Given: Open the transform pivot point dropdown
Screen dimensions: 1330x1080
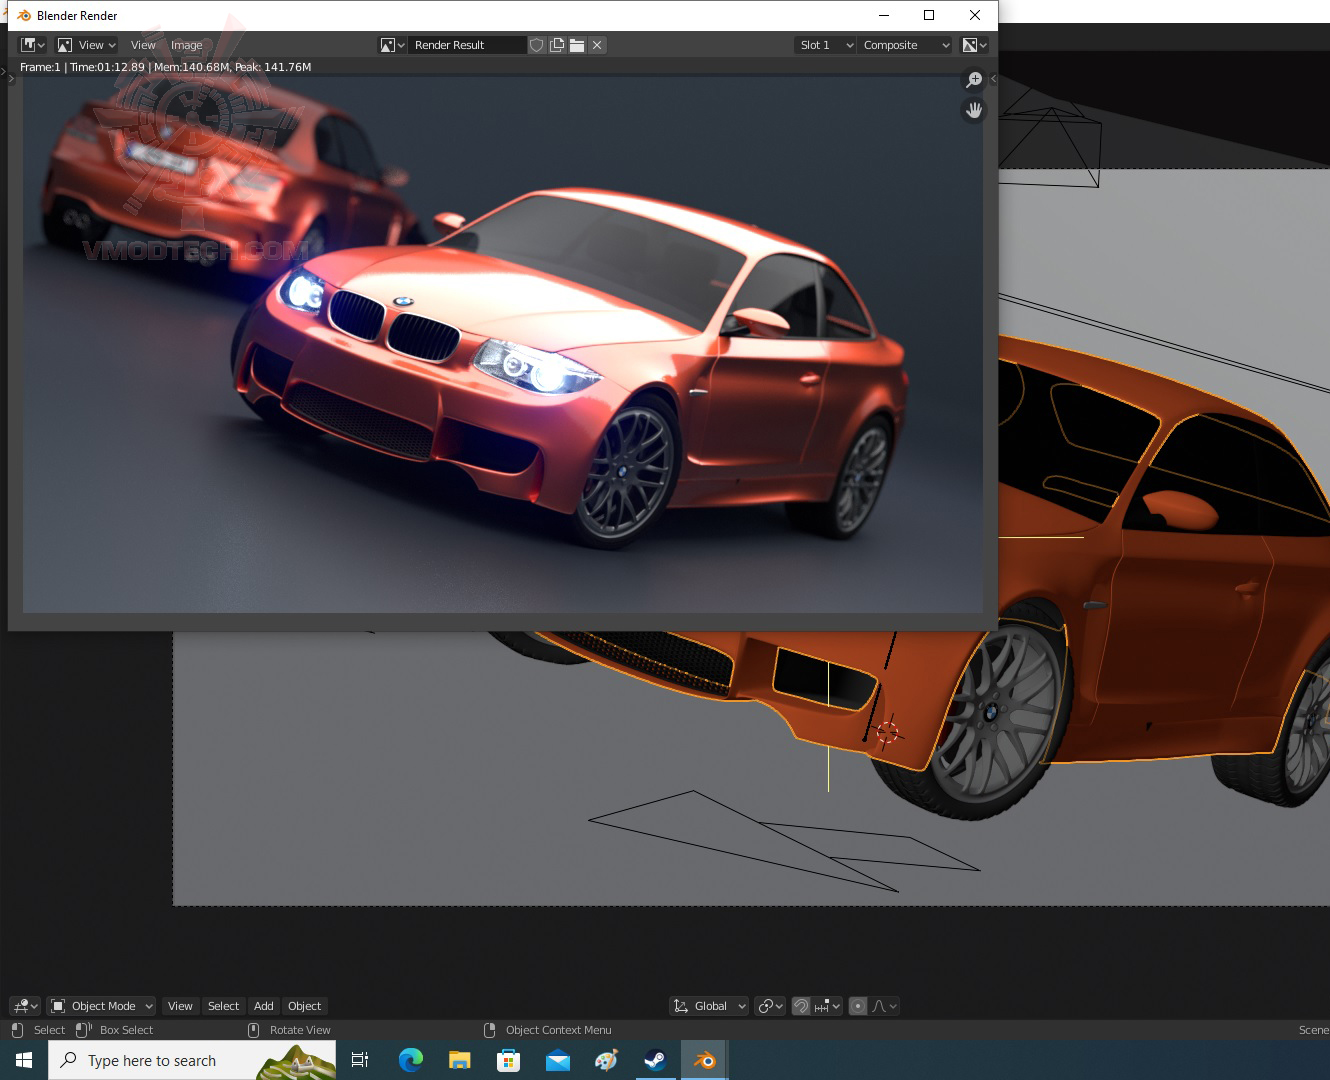Looking at the screenshot, I should pos(770,1006).
